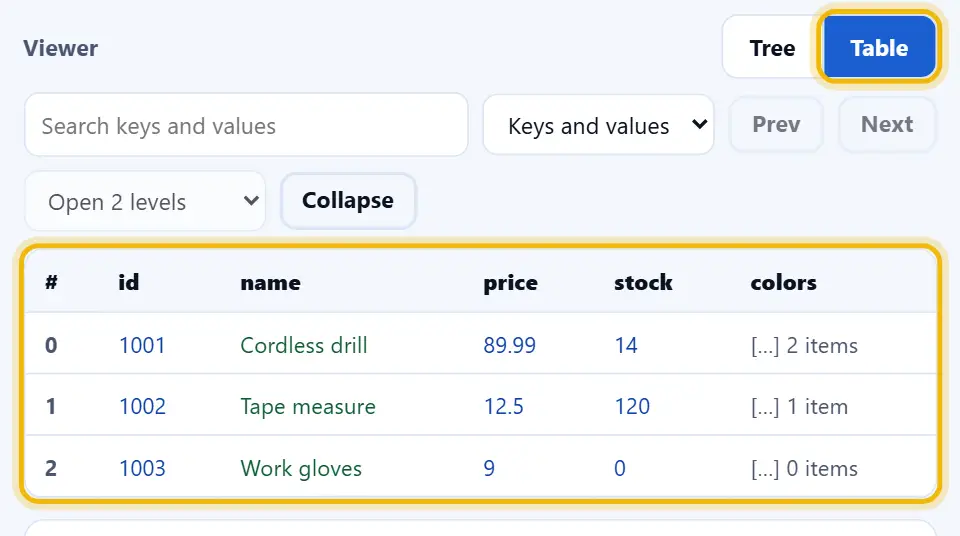The image size is (960, 536).
Task: Click the Collapse button
Action: pos(348,200)
